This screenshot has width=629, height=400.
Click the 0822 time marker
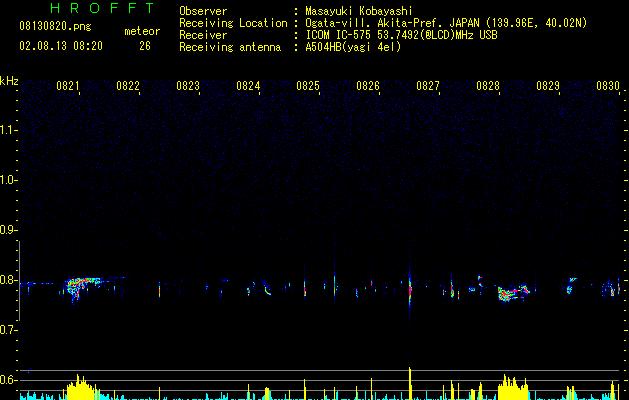[x=128, y=86]
